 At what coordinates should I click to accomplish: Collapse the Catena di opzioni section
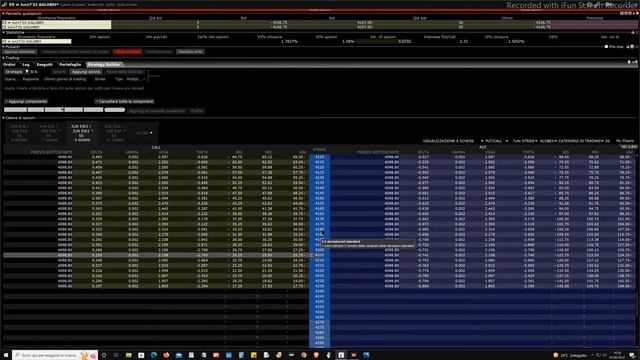(4, 118)
